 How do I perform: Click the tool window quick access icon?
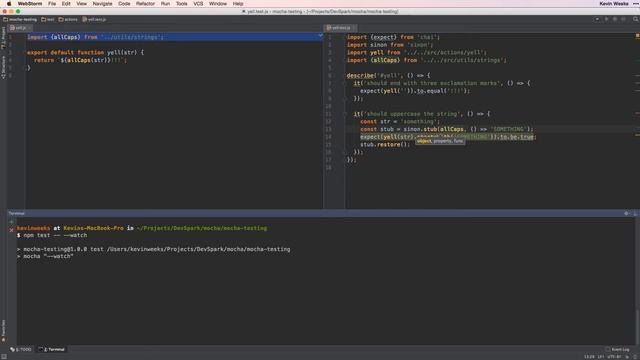pos(4,356)
